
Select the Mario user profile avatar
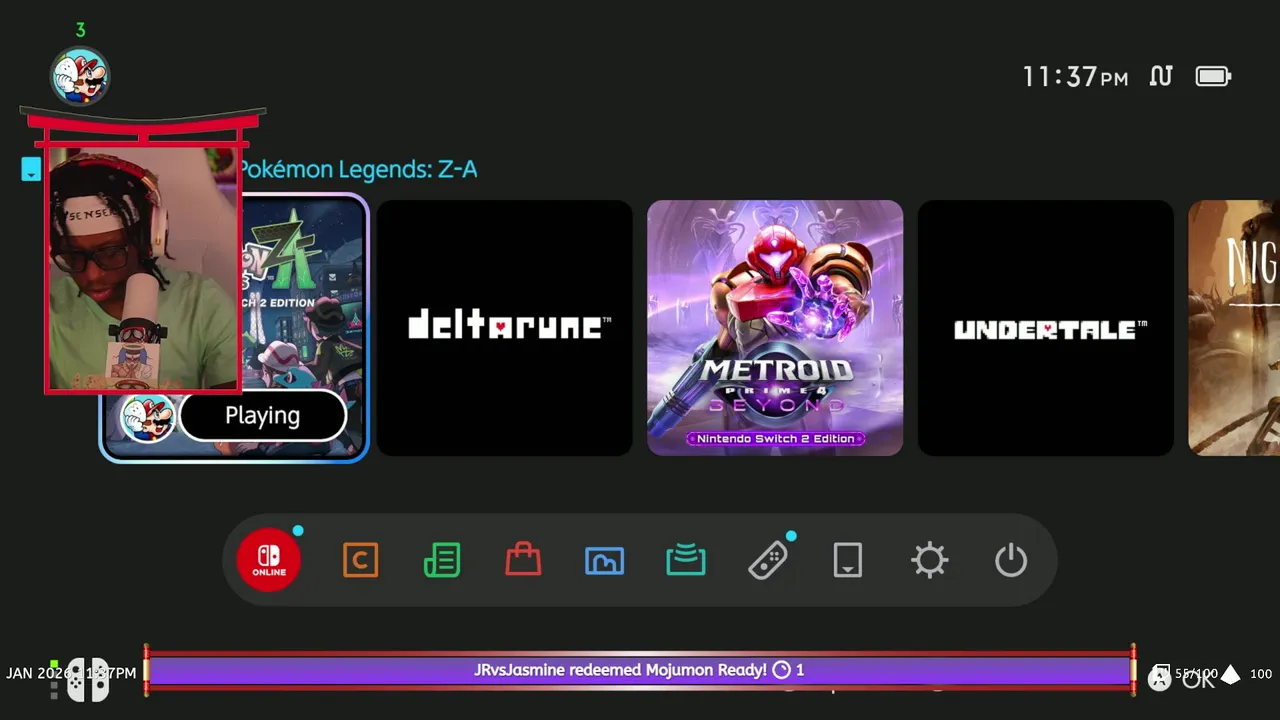(80, 75)
